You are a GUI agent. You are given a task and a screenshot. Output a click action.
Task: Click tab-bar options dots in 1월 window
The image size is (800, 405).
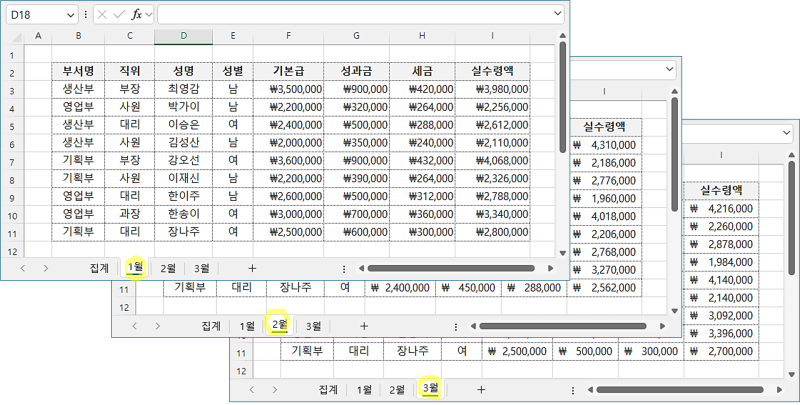point(344,268)
